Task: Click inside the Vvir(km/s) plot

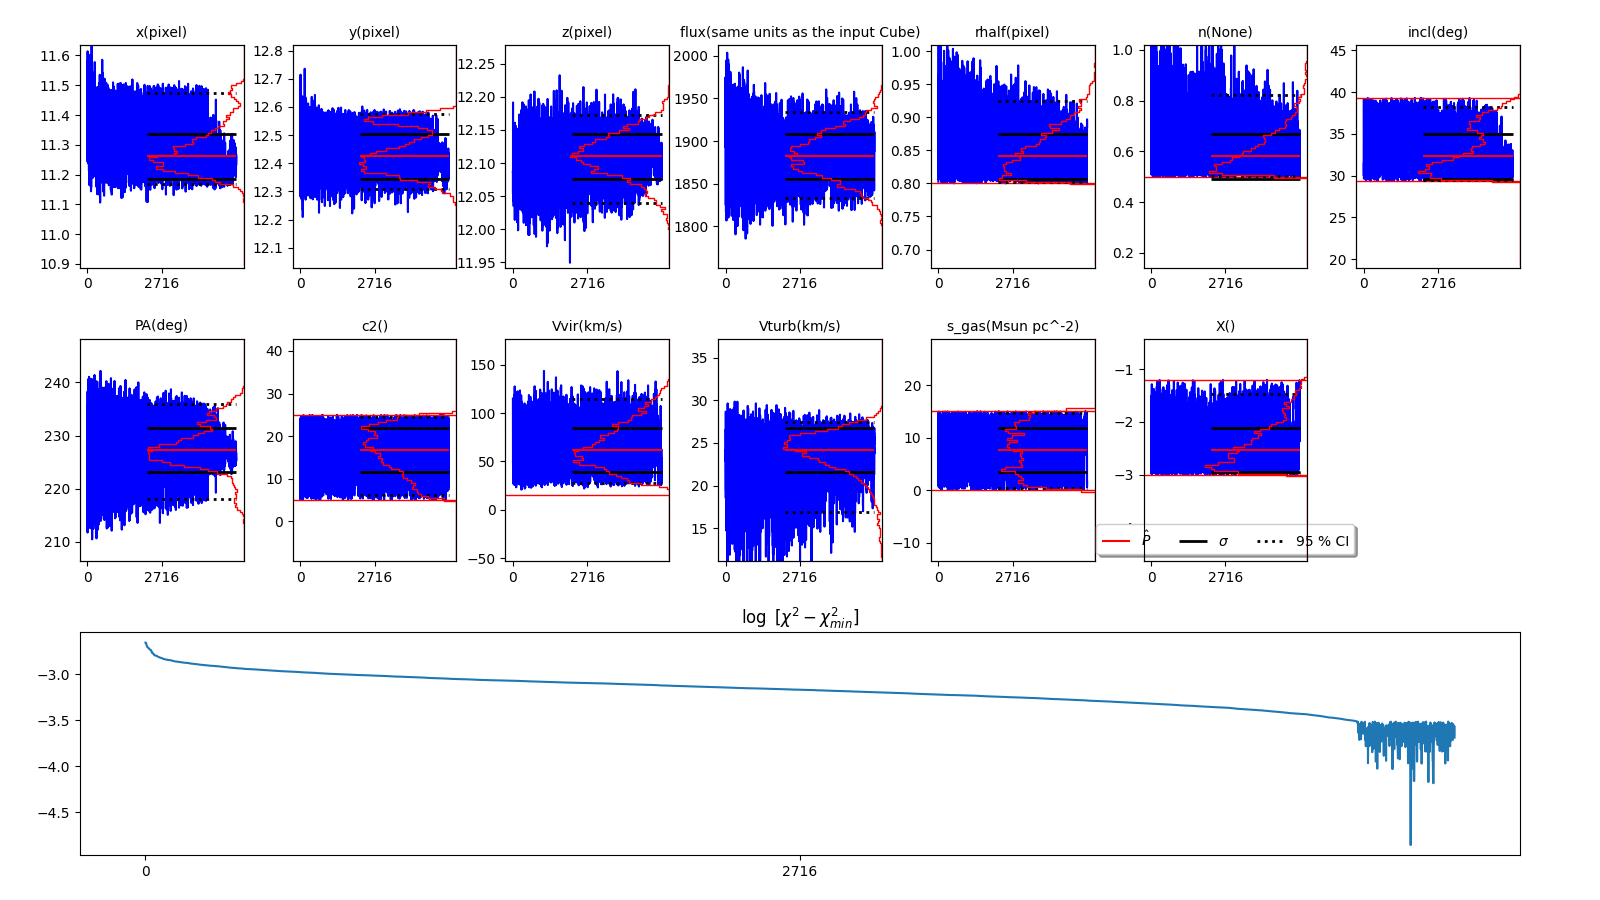Action: [587, 450]
